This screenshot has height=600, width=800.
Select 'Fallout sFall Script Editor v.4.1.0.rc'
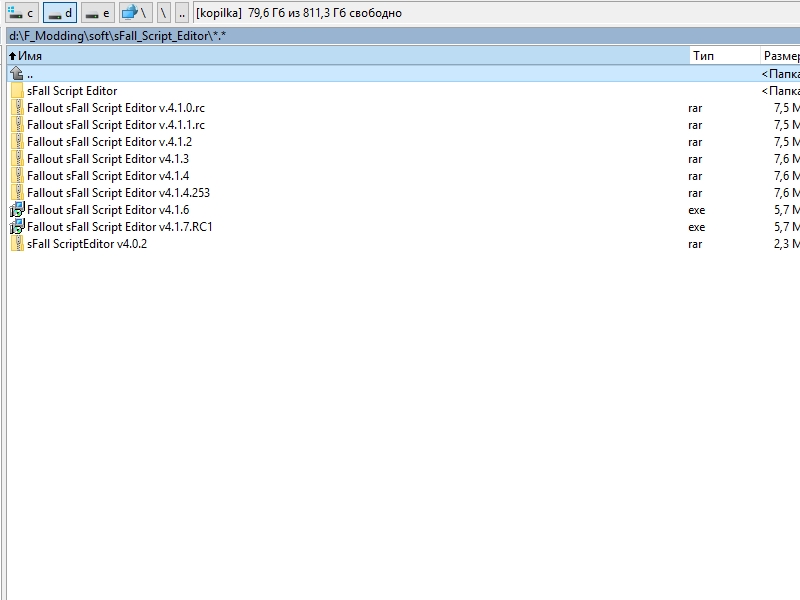pyautogui.click(x=116, y=108)
